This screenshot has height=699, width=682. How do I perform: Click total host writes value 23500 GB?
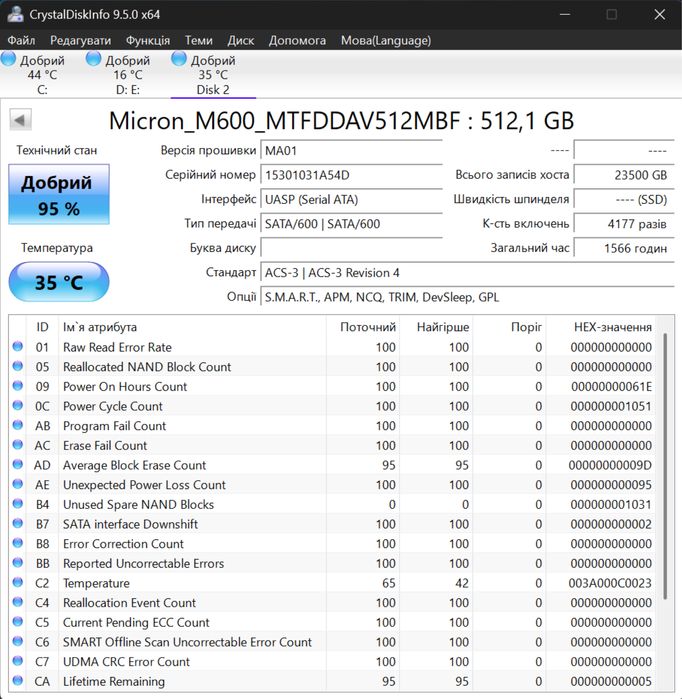coord(624,175)
